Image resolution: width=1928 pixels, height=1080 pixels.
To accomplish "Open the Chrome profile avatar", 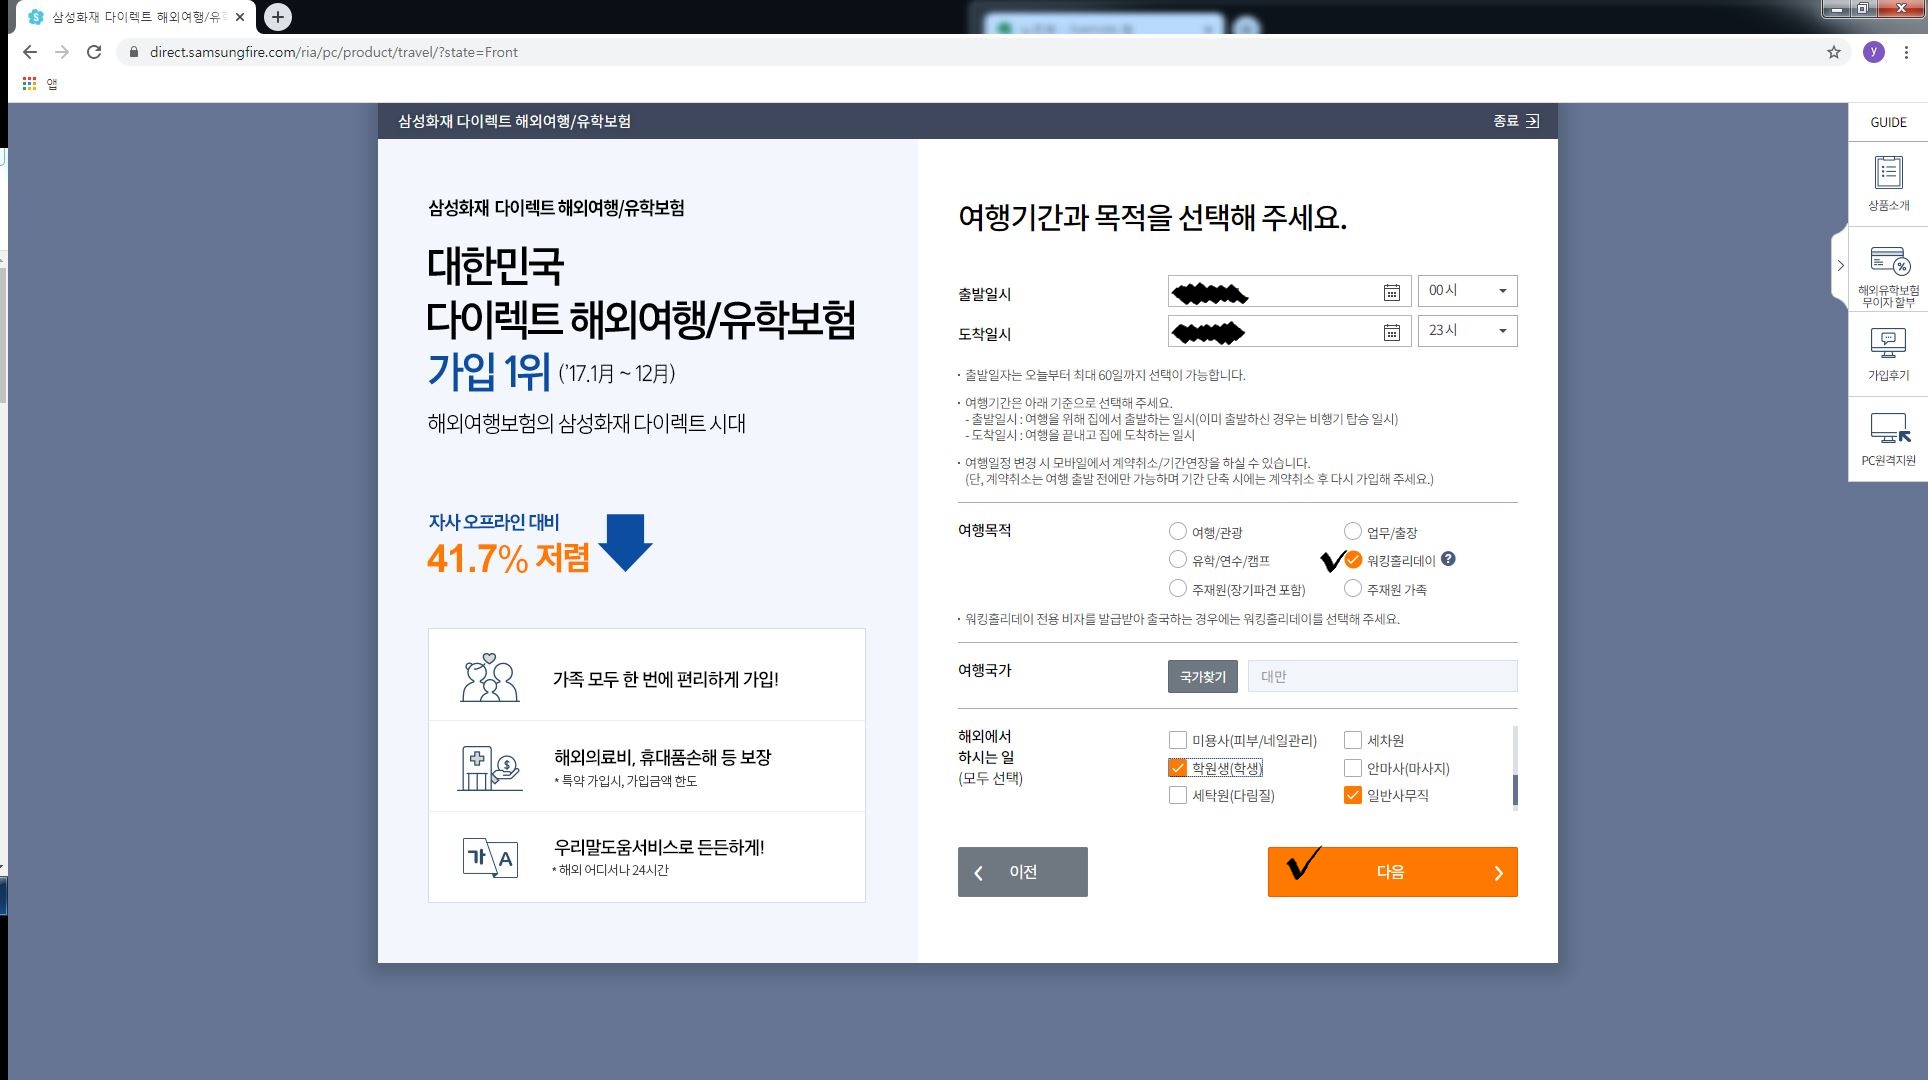I will tap(1874, 52).
